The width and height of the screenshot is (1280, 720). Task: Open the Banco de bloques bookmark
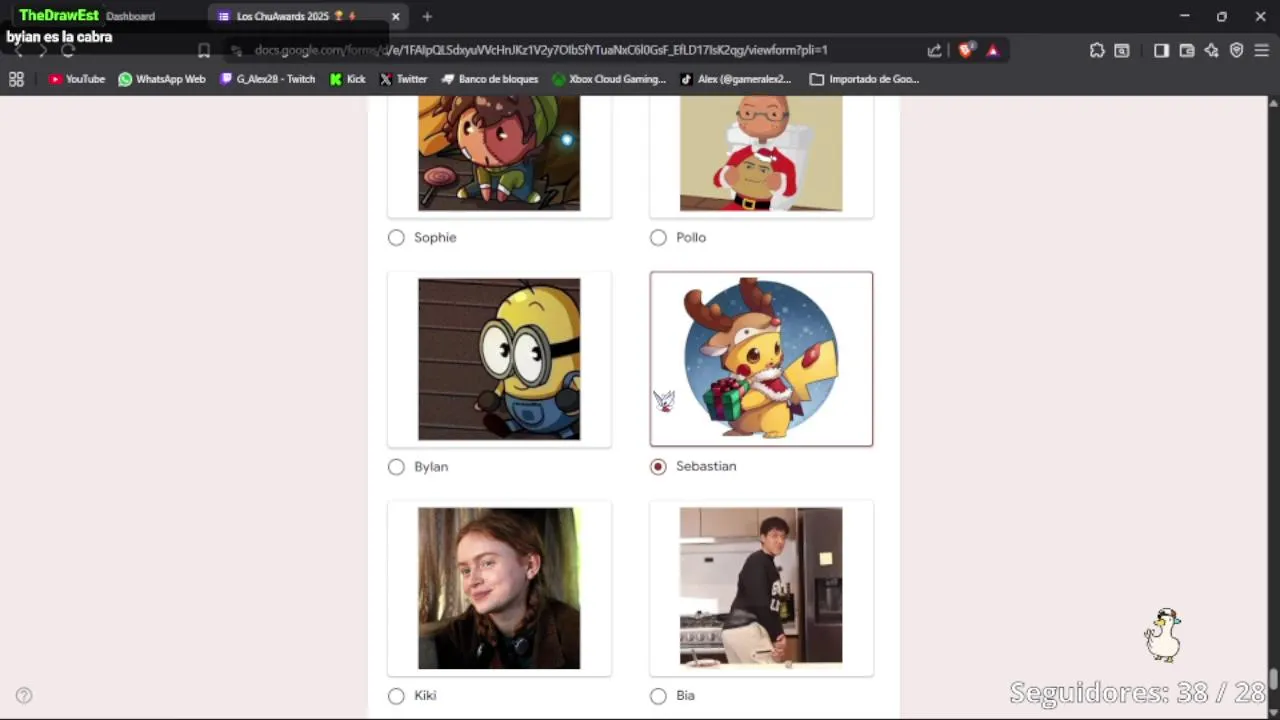[490, 79]
